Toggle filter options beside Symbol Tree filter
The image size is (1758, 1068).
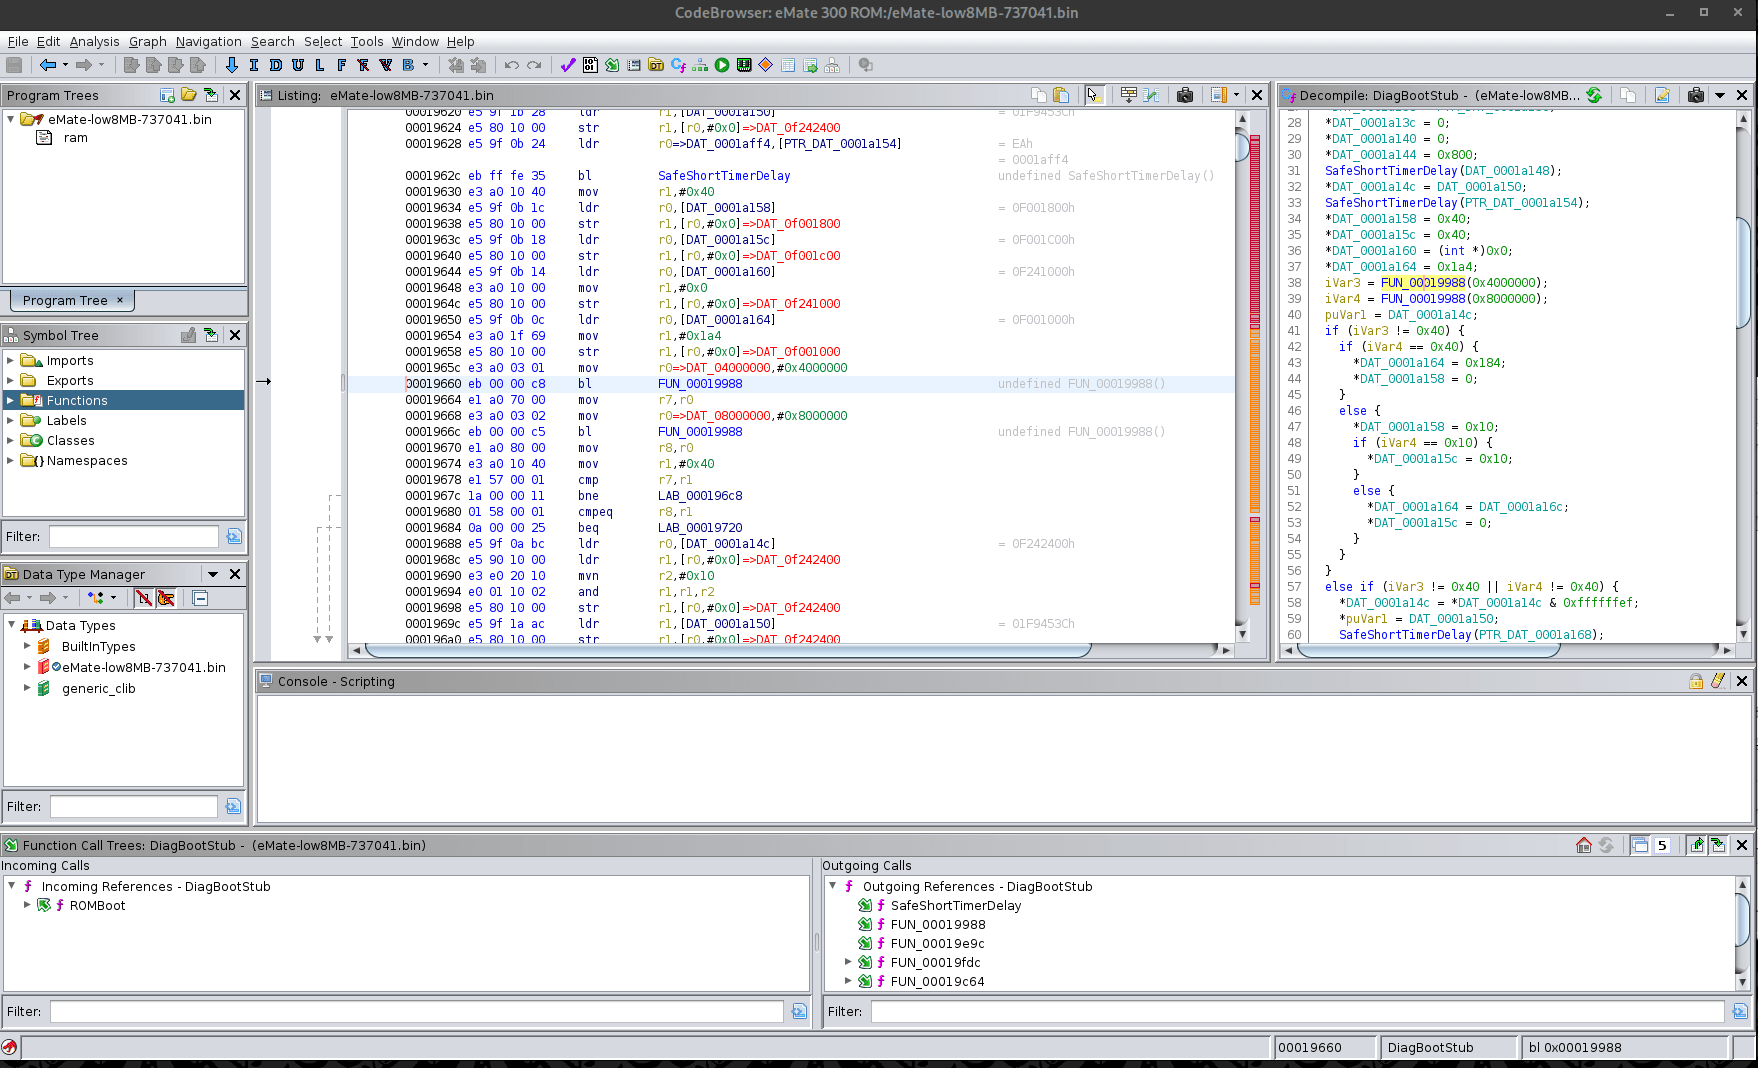[234, 536]
